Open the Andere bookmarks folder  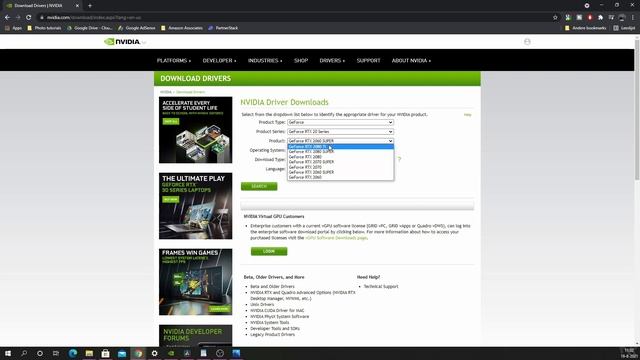585,28
